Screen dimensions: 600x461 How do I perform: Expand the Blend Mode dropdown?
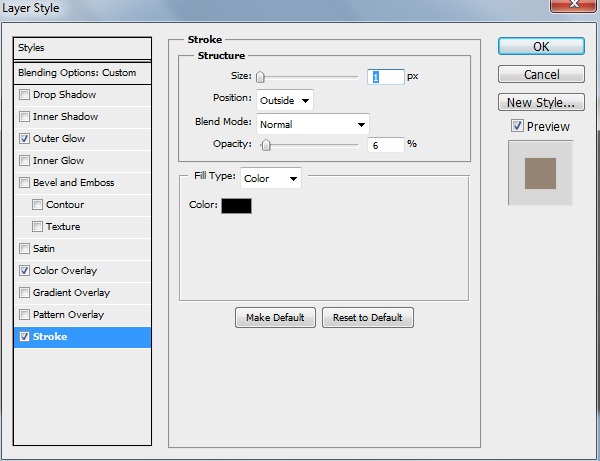tap(313, 125)
